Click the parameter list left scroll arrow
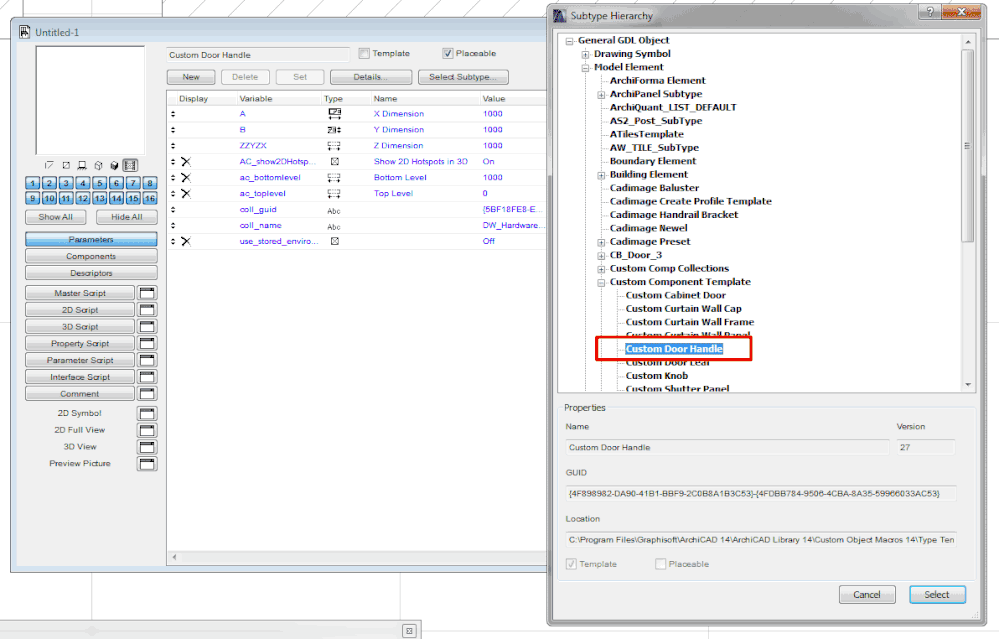The image size is (999, 639). 175,557
